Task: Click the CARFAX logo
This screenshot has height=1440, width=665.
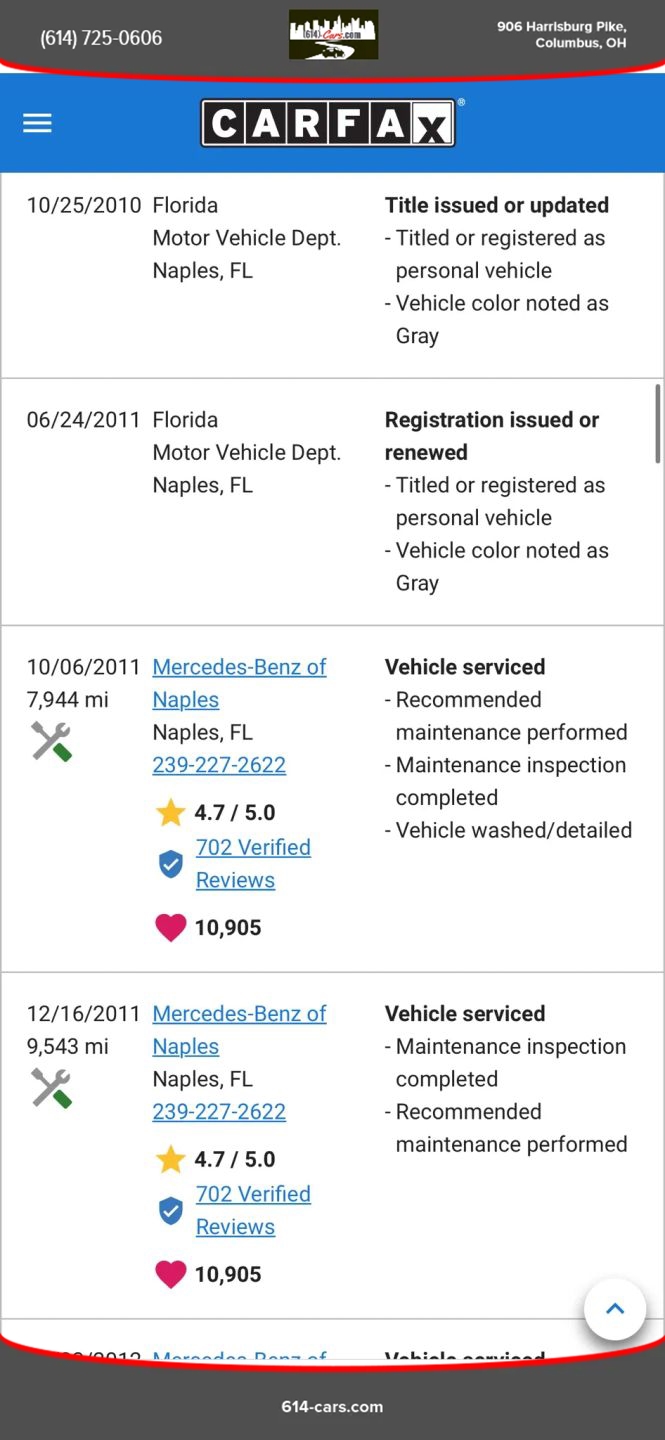Action: [329, 123]
